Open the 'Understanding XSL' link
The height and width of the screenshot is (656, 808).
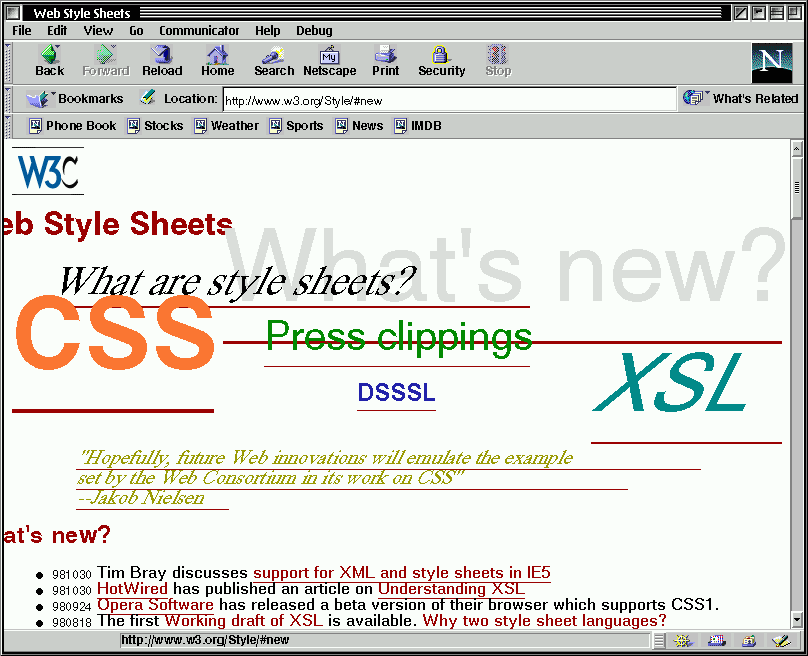[x=451, y=588]
